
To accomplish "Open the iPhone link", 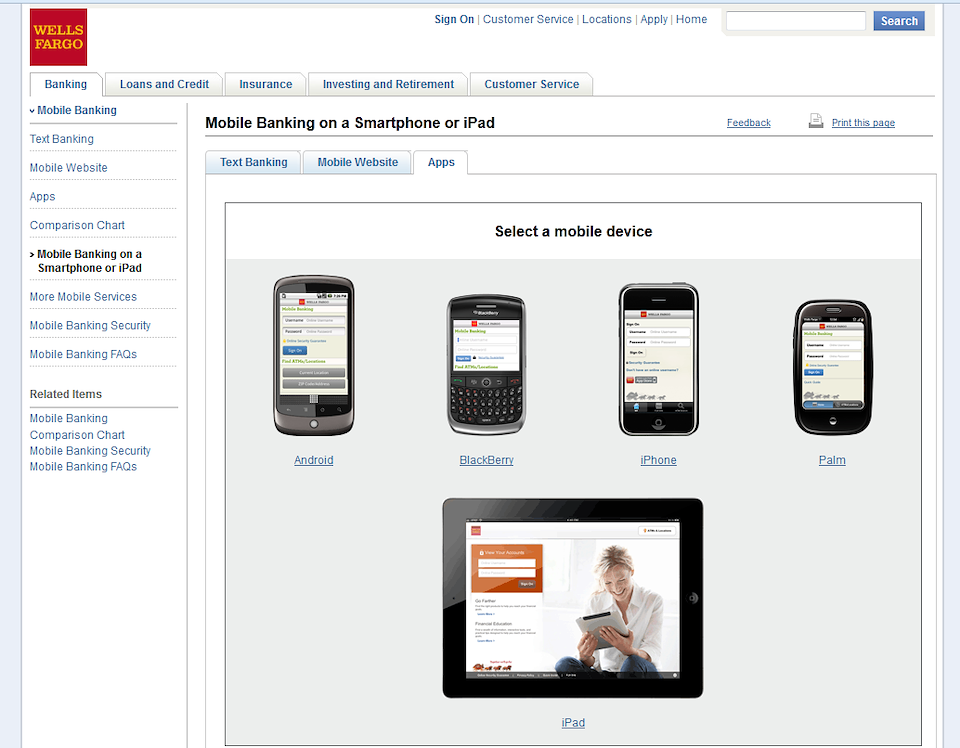I will 658,460.
